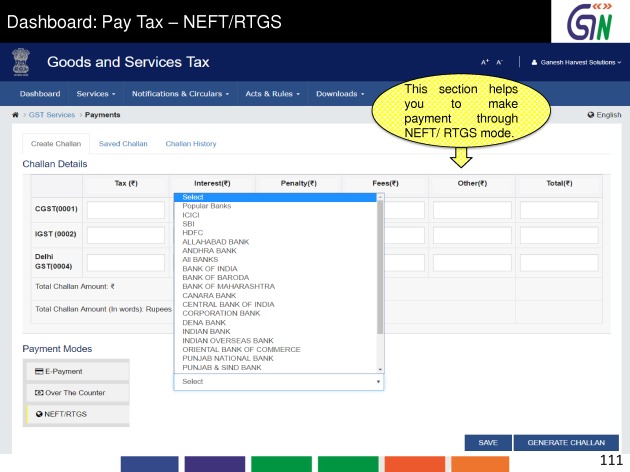The width and height of the screenshot is (630, 472).
Task: Click the card icon of E-Payment
Action: [x=39, y=371]
